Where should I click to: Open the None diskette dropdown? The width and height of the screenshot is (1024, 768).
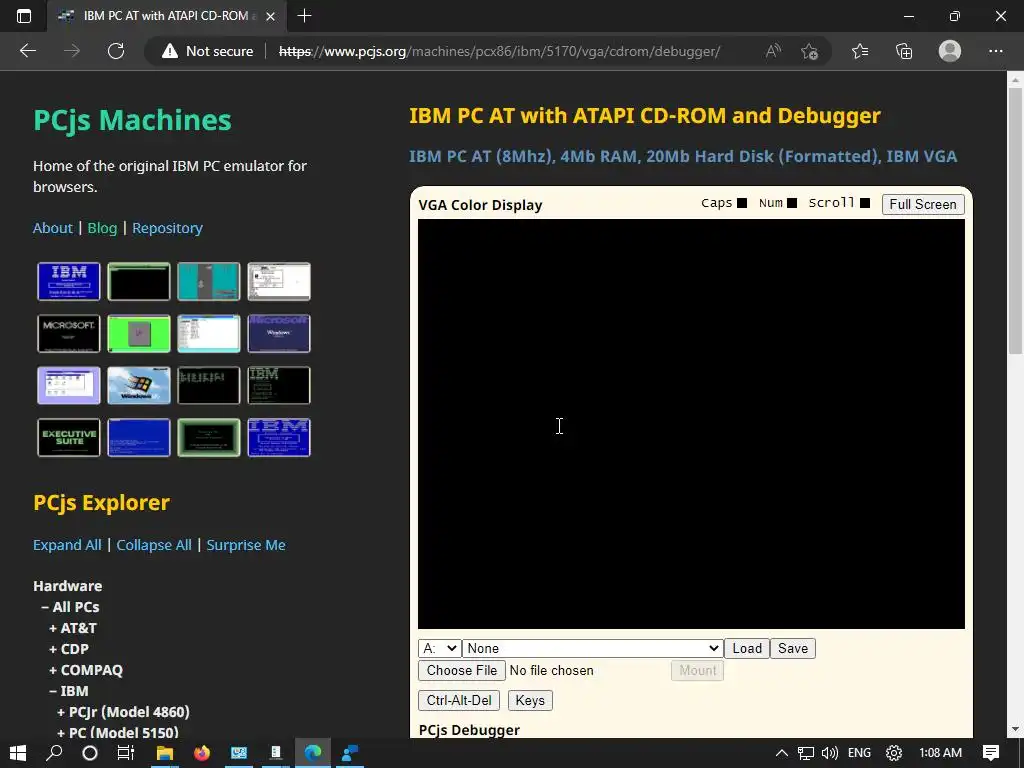coord(592,648)
